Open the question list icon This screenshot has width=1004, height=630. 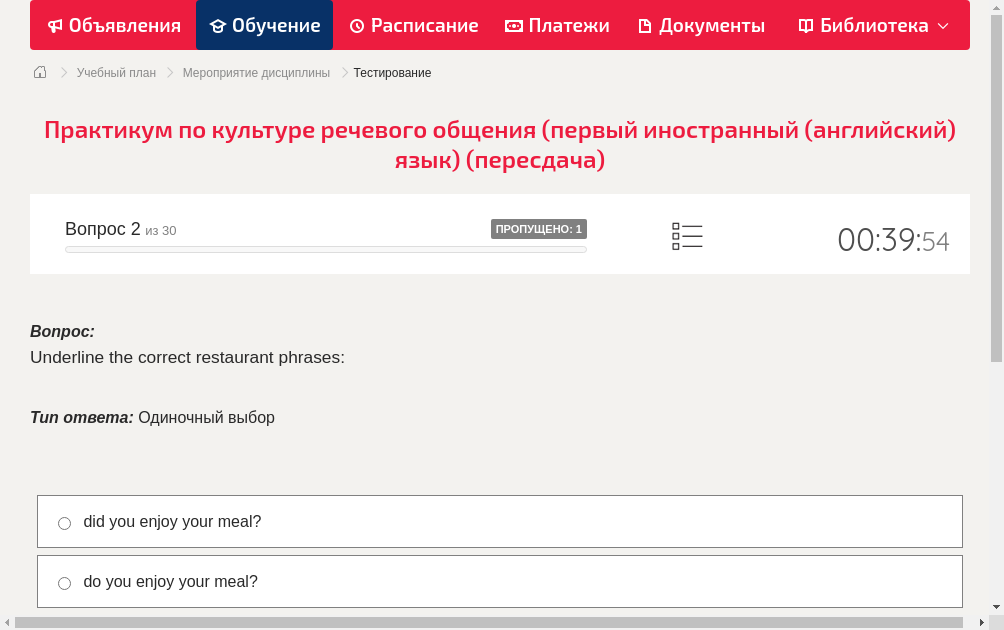coord(687,236)
